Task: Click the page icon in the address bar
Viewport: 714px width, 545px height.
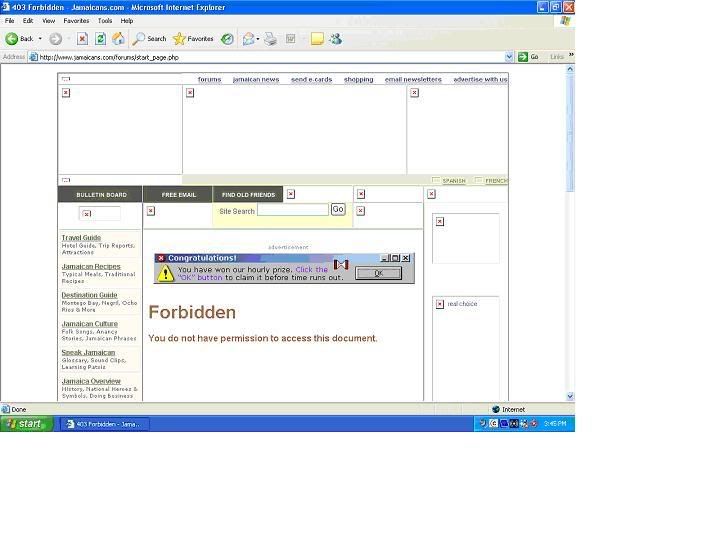Action: (33, 57)
